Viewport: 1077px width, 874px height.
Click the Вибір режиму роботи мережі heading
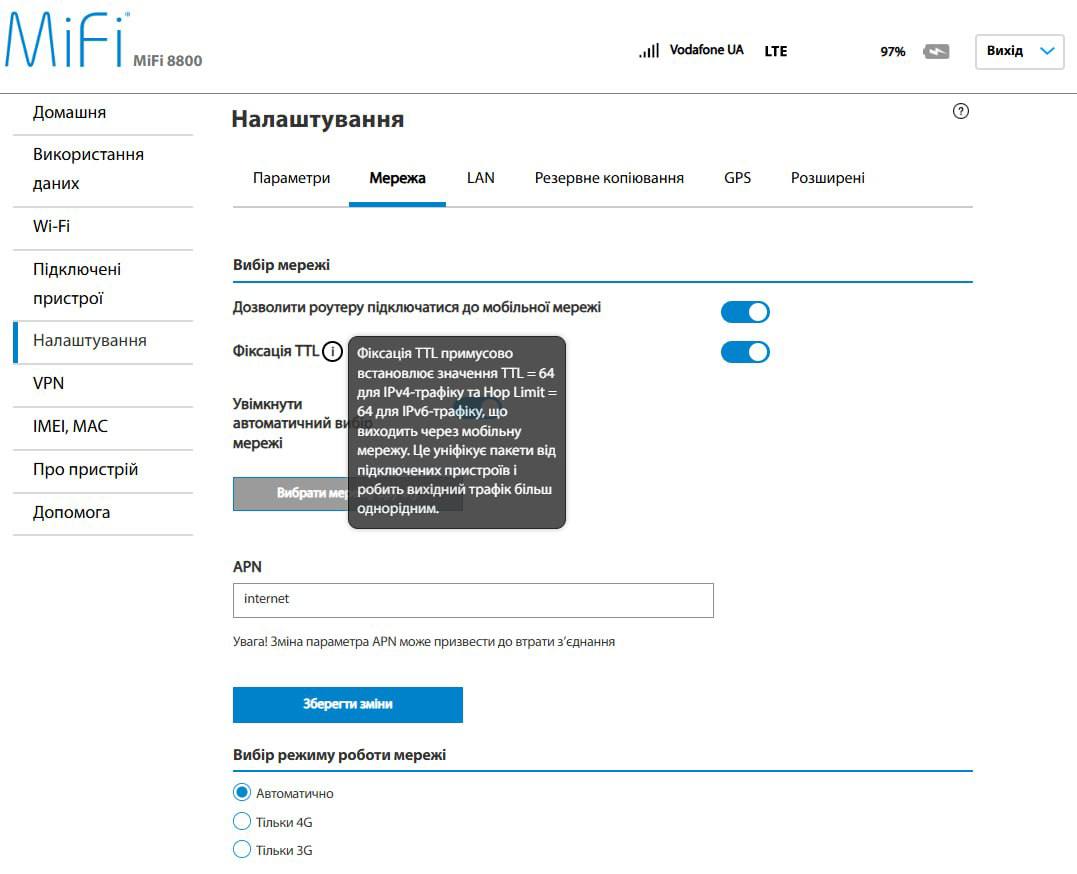[x=339, y=755]
